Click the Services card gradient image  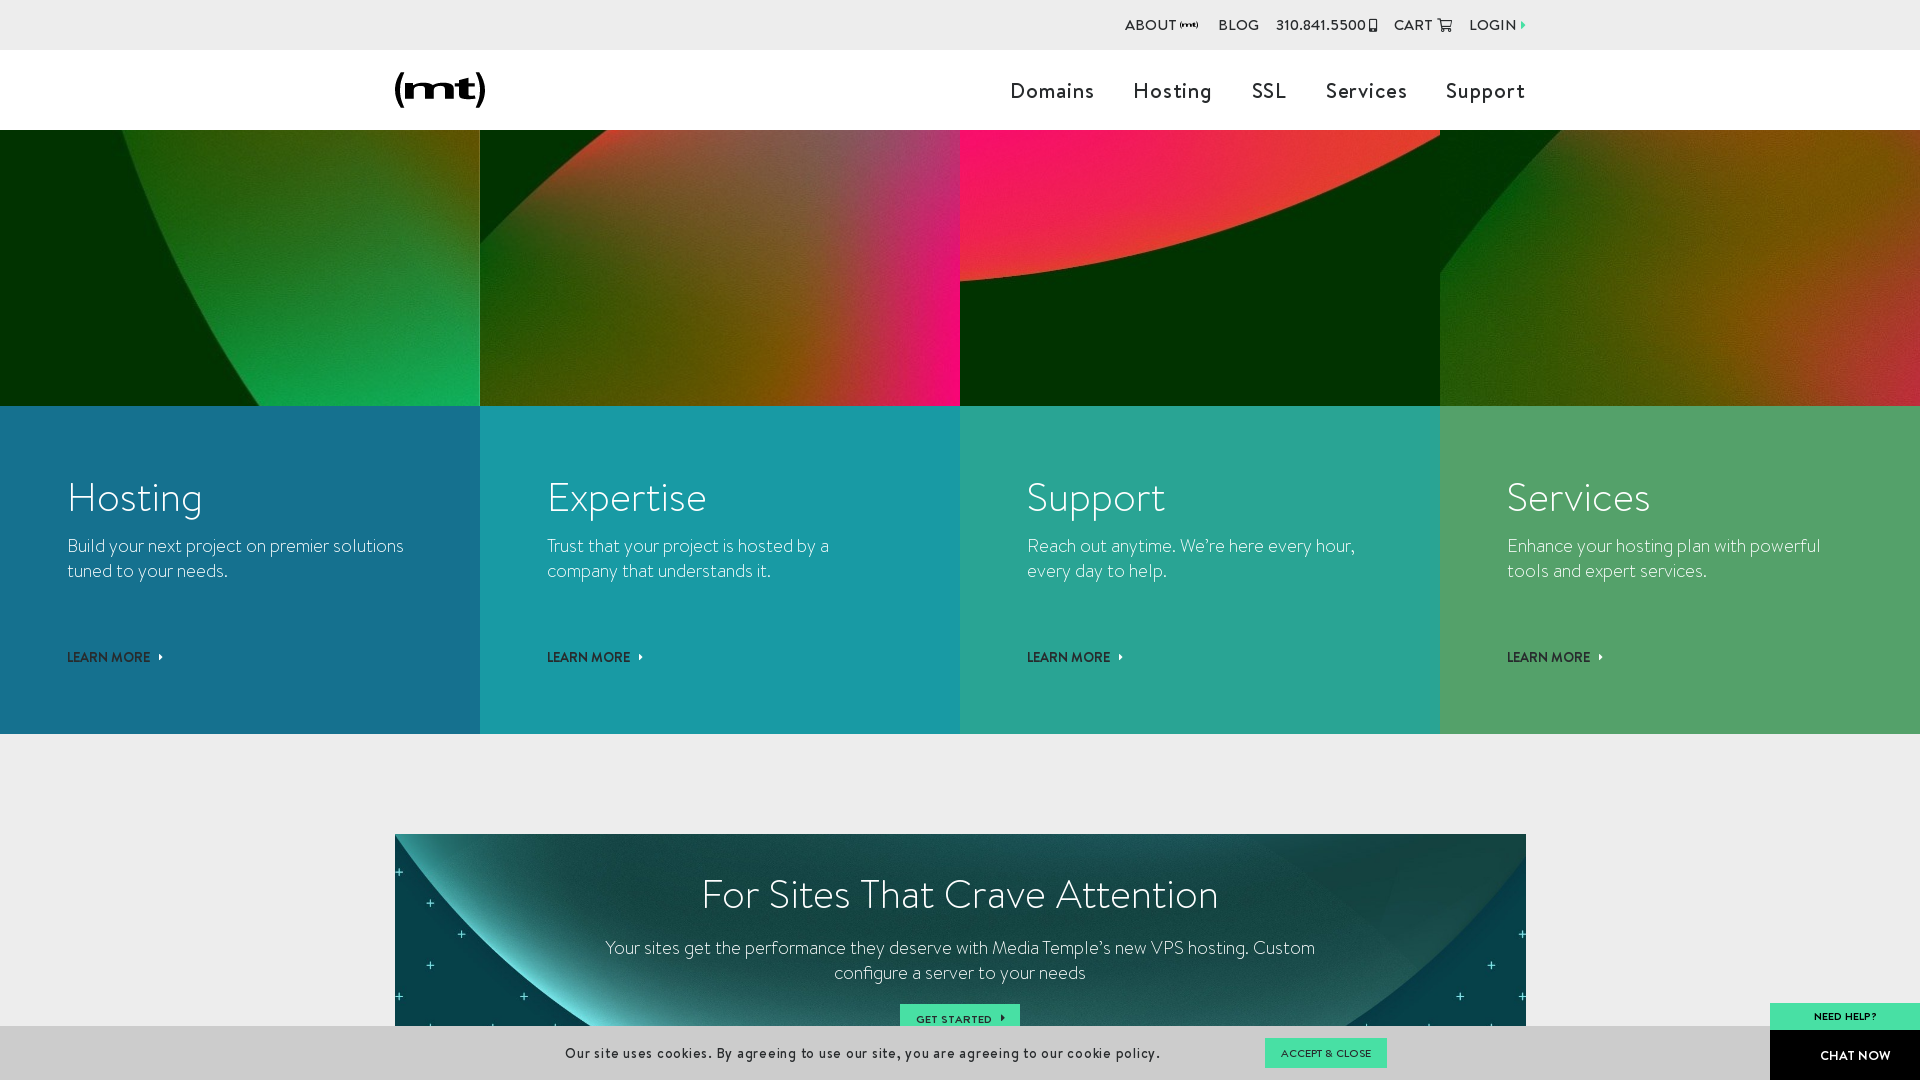[x=1680, y=268]
